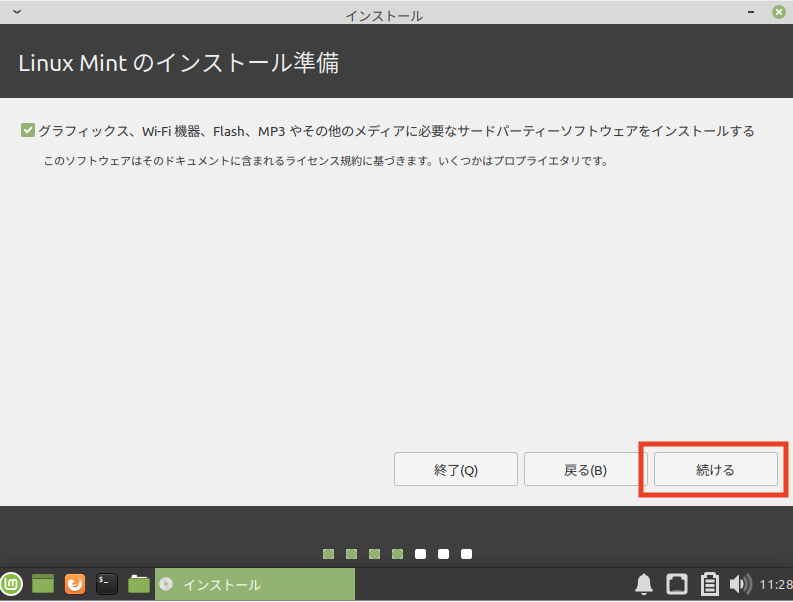Open the window menu chevron in title bar
The width and height of the screenshot is (793, 602).
coord(16,12)
